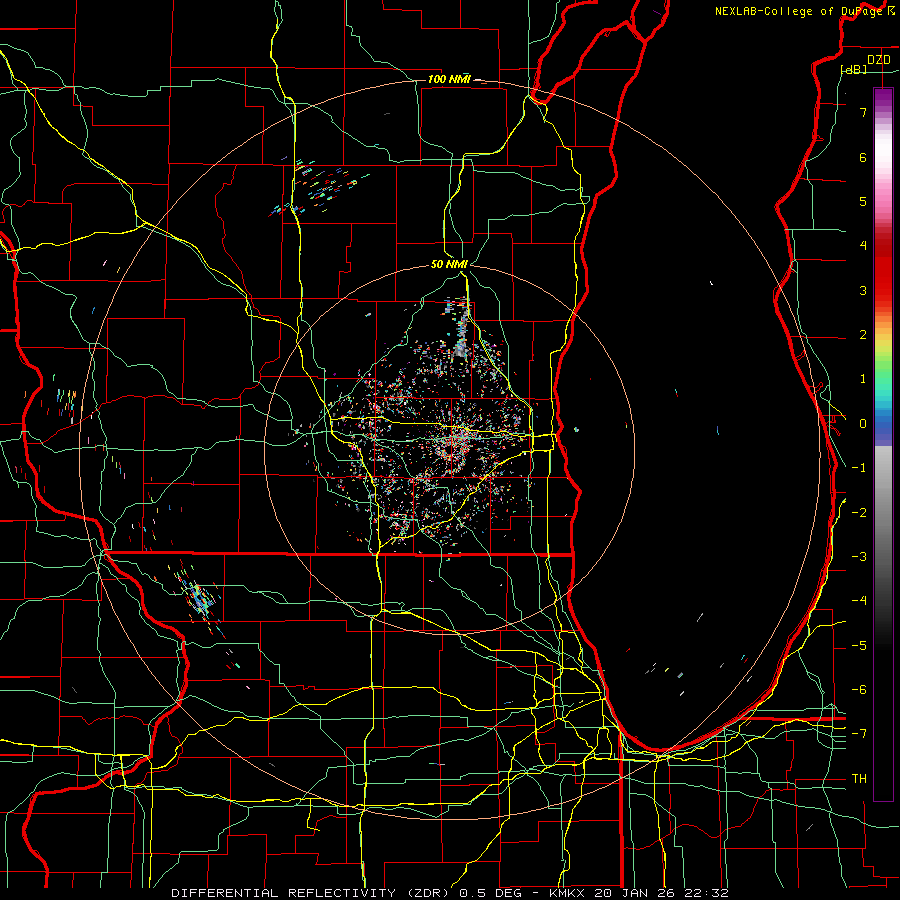The width and height of the screenshot is (900, 900).
Task: Click the TH threshold label on the scale
Action: (859, 779)
